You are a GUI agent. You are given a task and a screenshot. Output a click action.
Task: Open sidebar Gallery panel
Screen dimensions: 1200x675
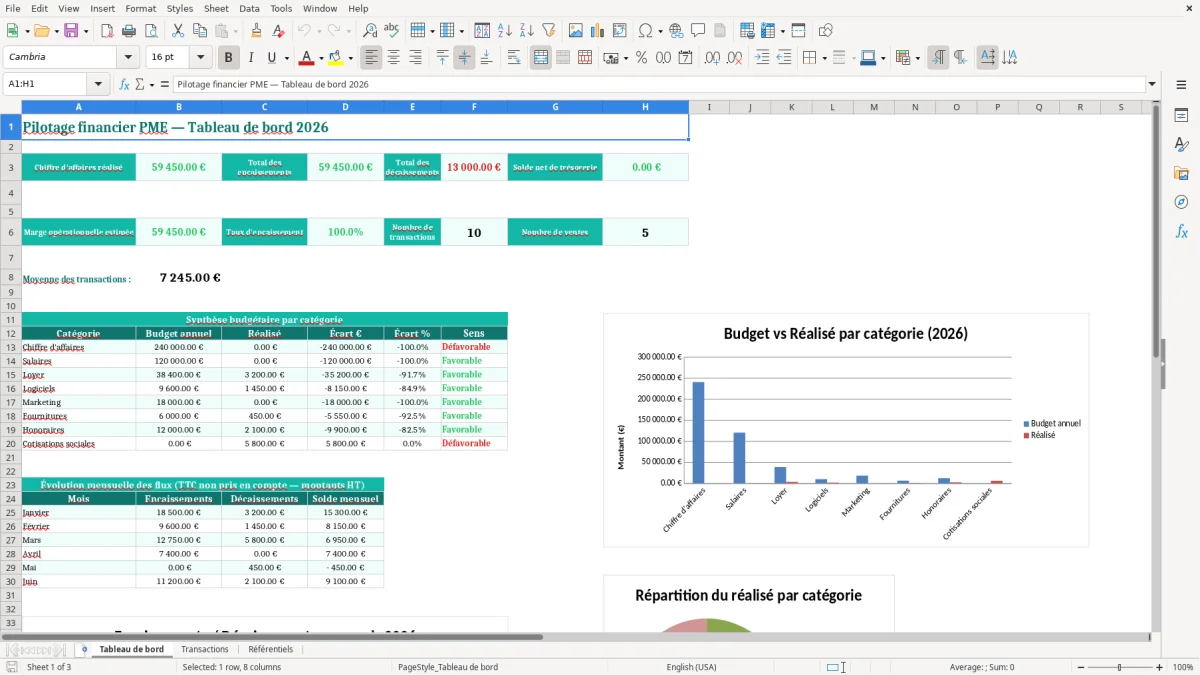[1181, 173]
